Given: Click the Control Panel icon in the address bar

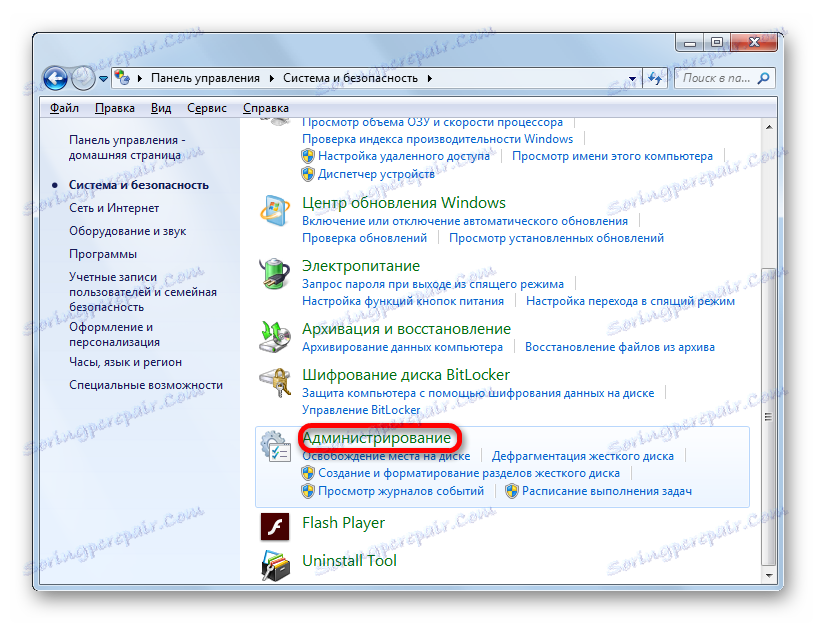Looking at the screenshot, I should coord(122,78).
